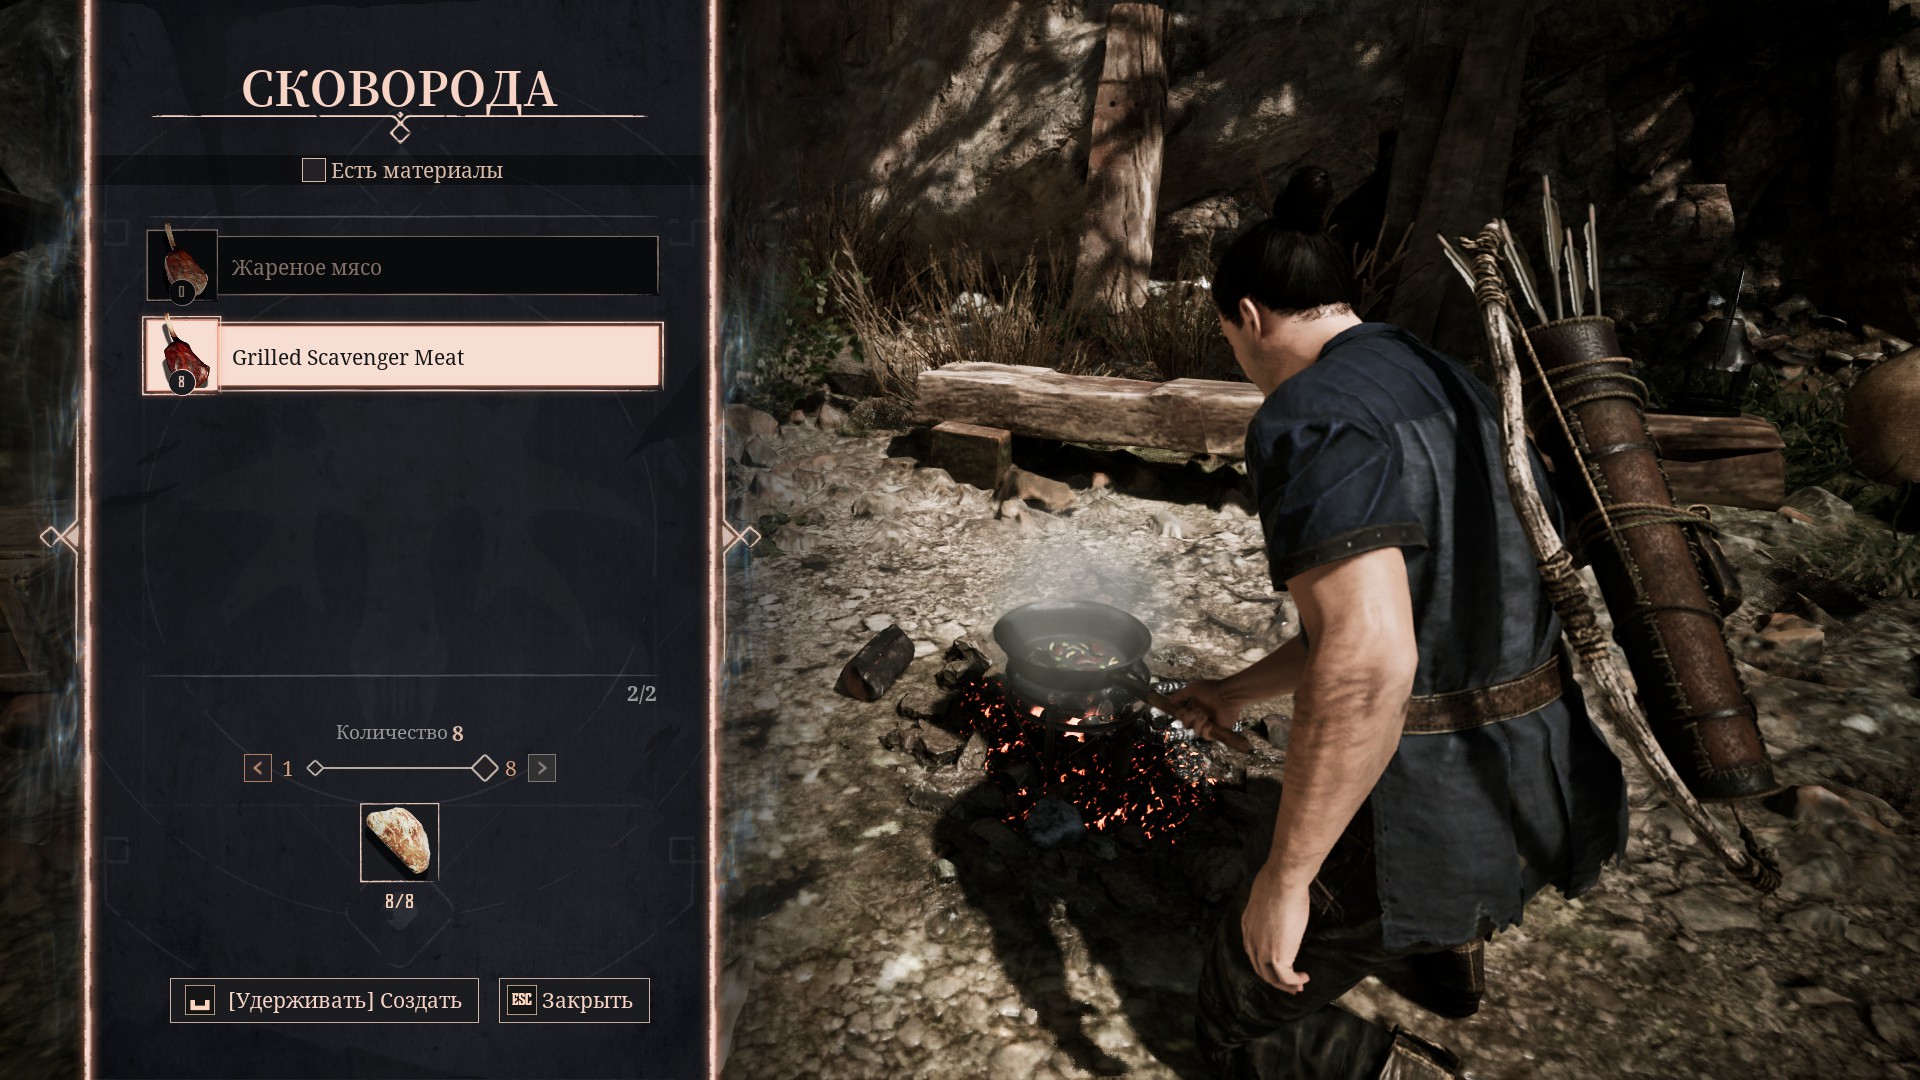1920x1080 pixels.
Task: Click the [Удерживать] Создать button
Action: click(324, 1000)
